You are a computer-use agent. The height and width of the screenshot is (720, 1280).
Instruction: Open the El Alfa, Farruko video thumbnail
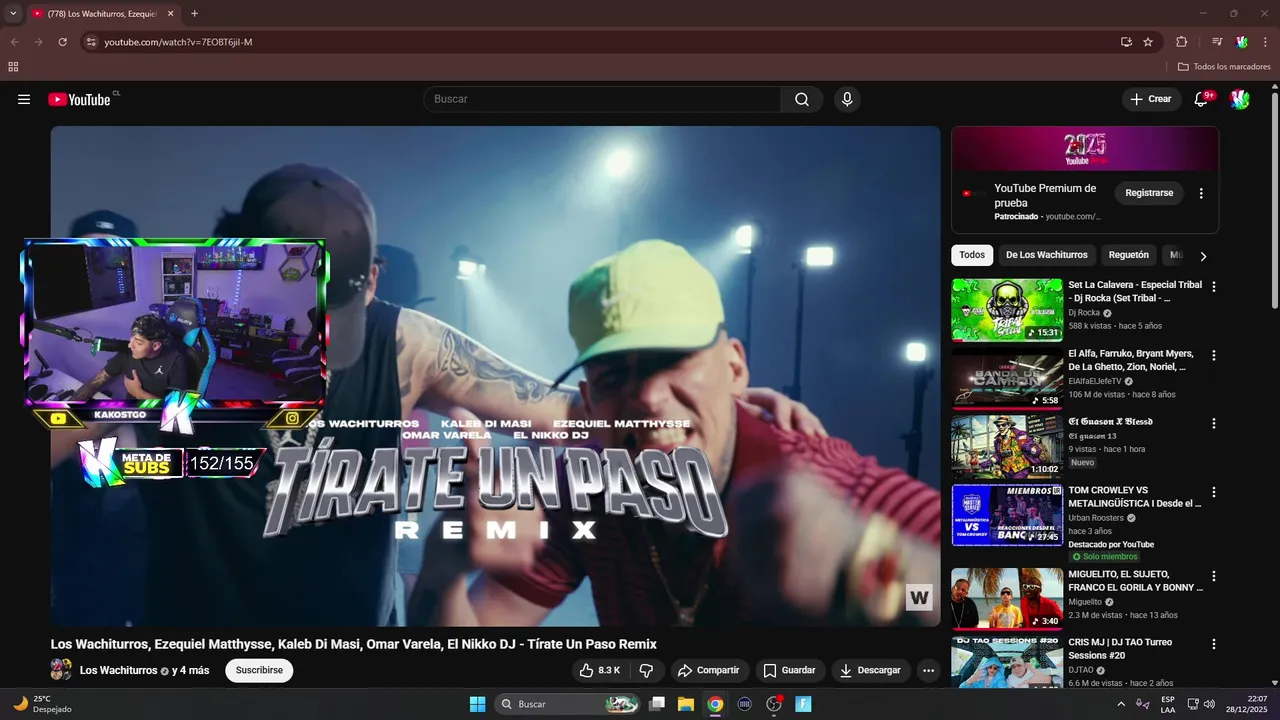click(1007, 378)
